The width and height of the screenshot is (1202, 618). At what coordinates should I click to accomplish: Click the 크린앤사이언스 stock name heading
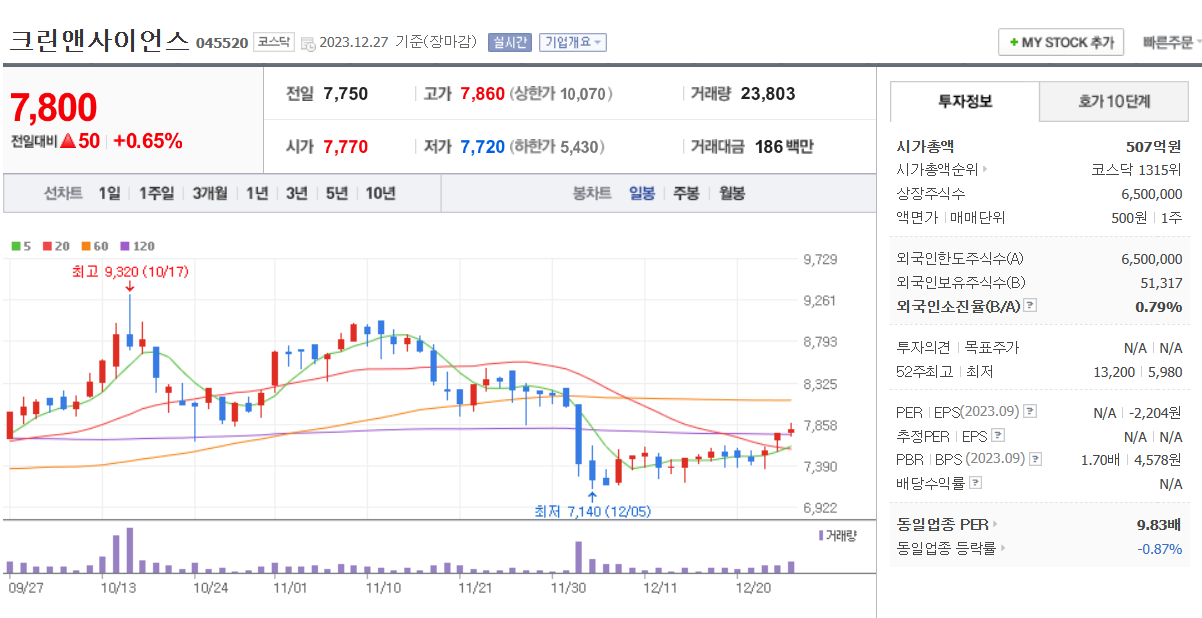pyautogui.click(x=99, y=41)
